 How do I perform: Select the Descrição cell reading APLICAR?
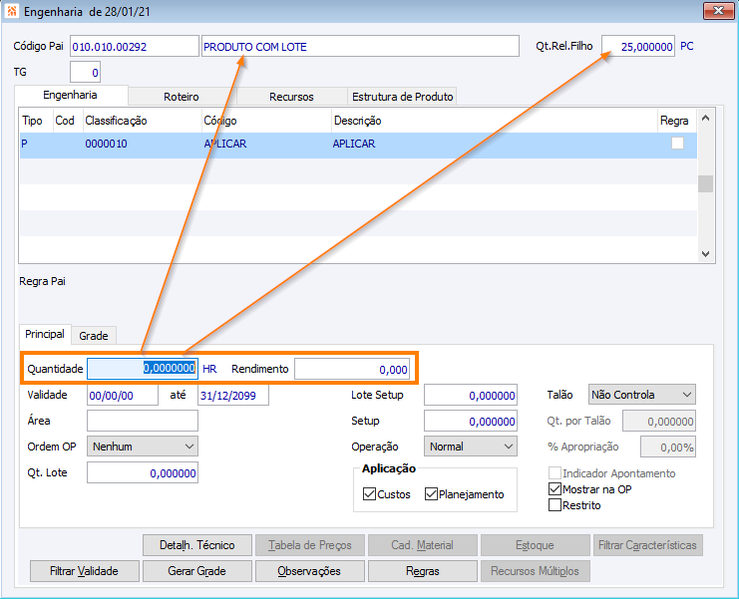(x=494, y=144)
